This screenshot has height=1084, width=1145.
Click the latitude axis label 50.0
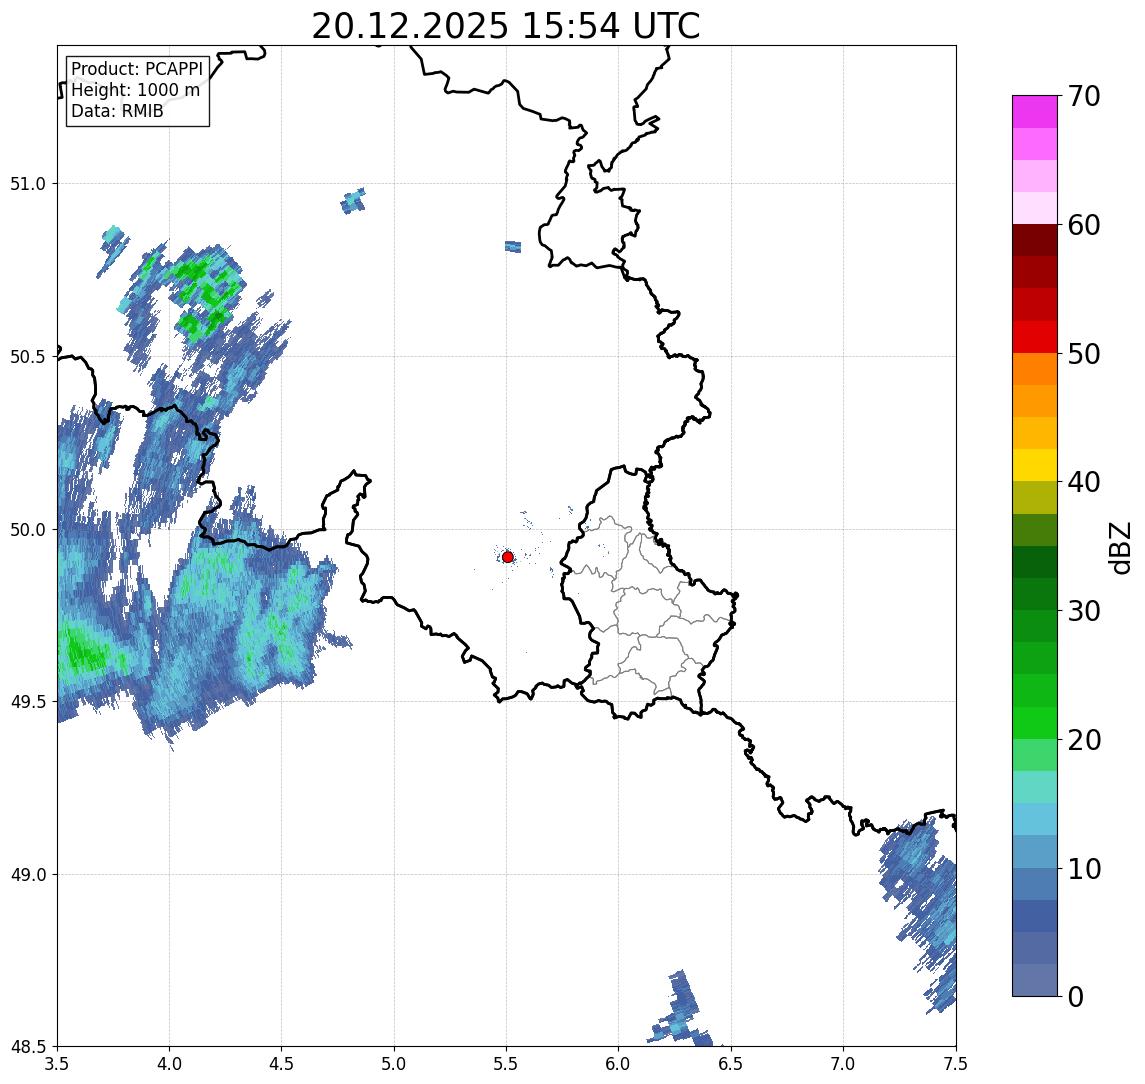tap(28, 530)
